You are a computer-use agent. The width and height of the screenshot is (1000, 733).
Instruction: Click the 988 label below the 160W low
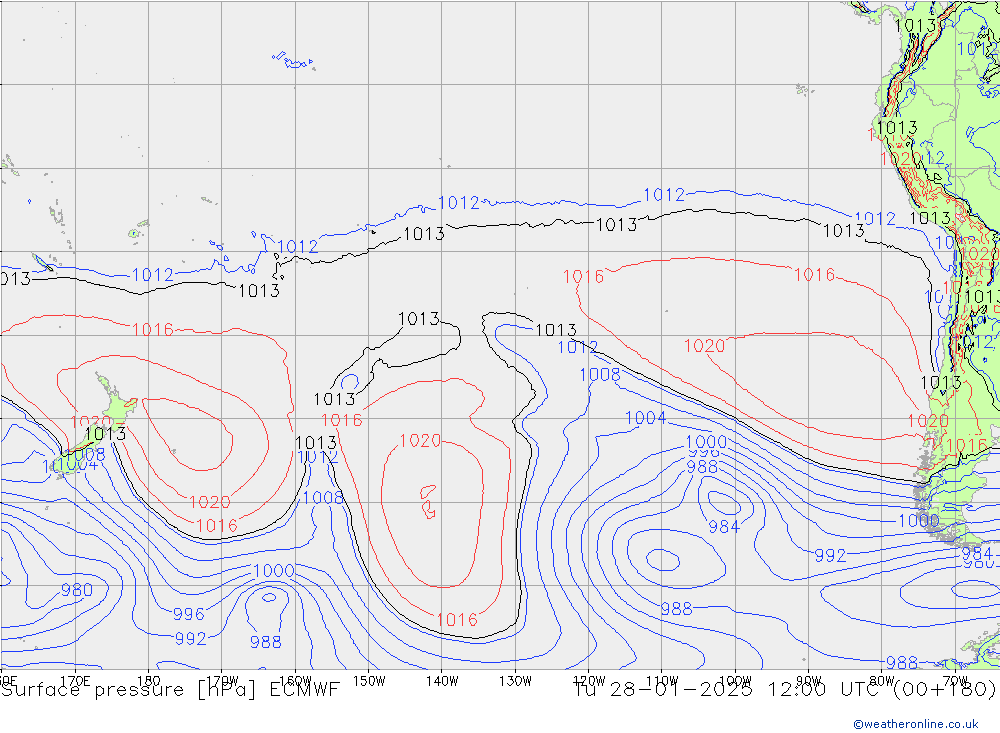(x=265, y=642)
